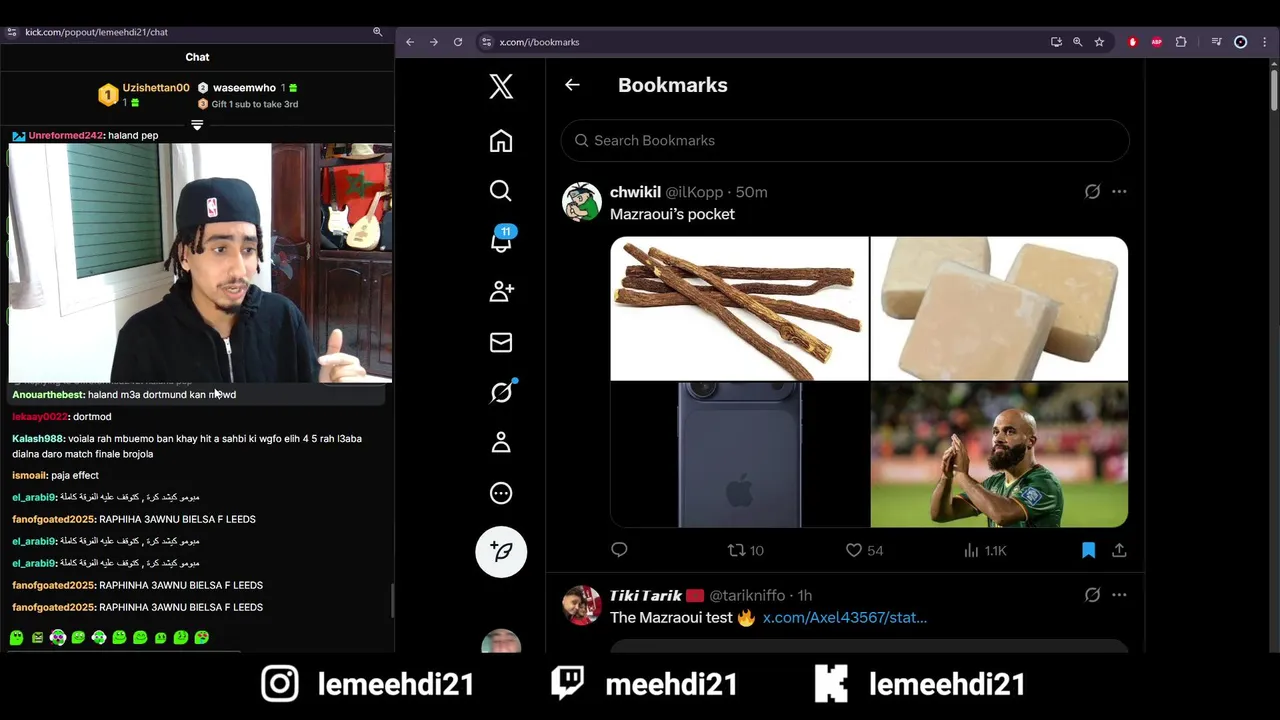The width and height of the screenshot is (1280, 720).
Task: Share chwikil's post
Action: 1119,550
